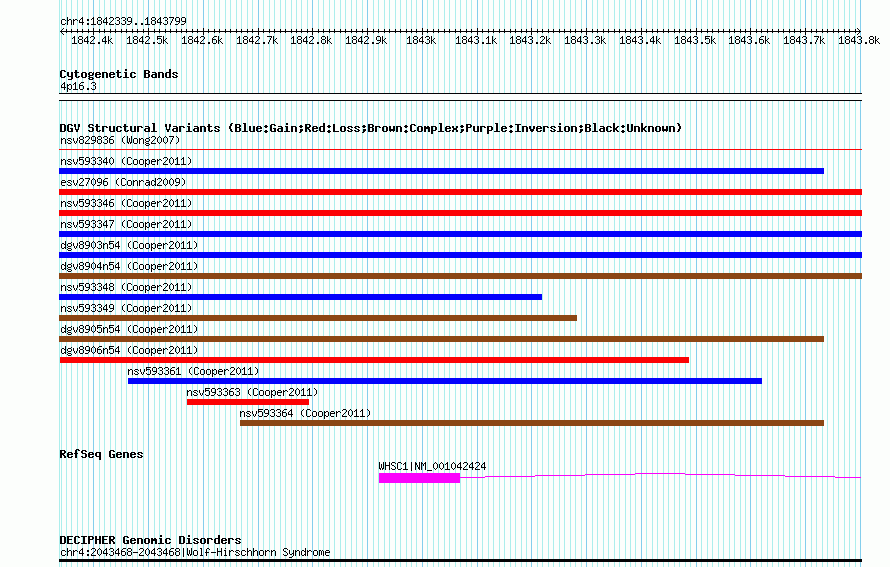This screenshot has height=567, width=890.
Task: Select the thin nsv829836 red line
Action: [x=460, y=150]
